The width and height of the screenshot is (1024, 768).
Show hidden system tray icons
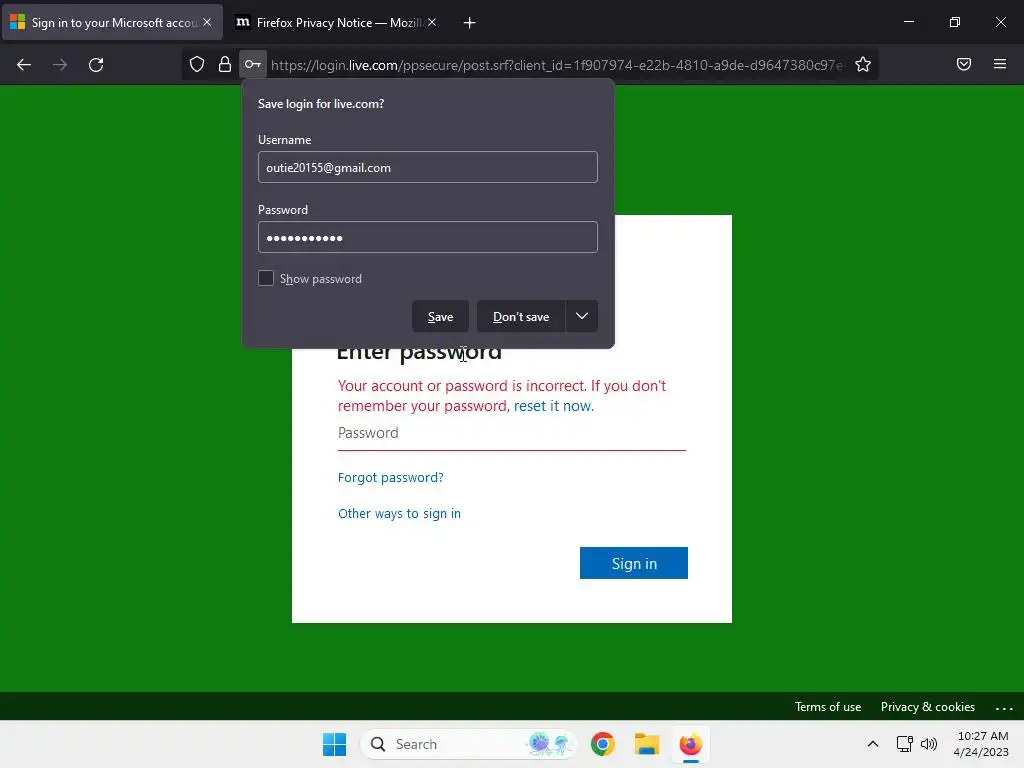coord(872,744)
